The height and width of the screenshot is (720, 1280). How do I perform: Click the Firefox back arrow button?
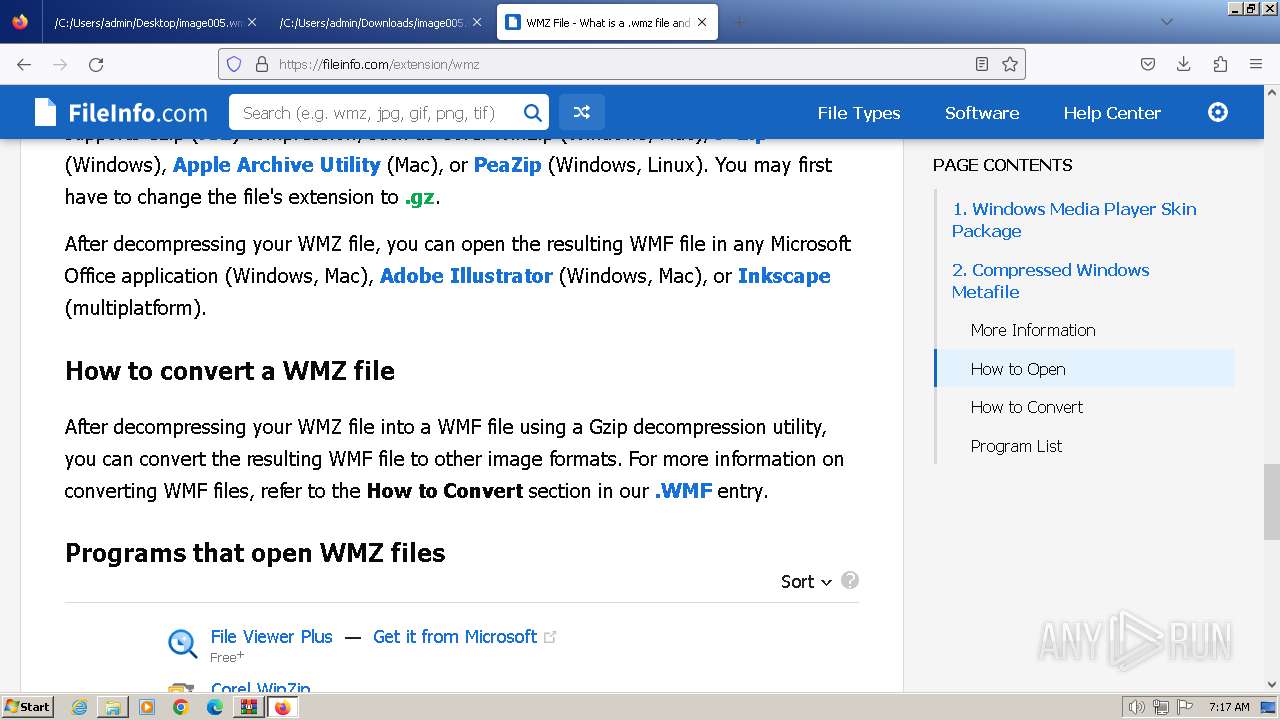coord(24,64)
